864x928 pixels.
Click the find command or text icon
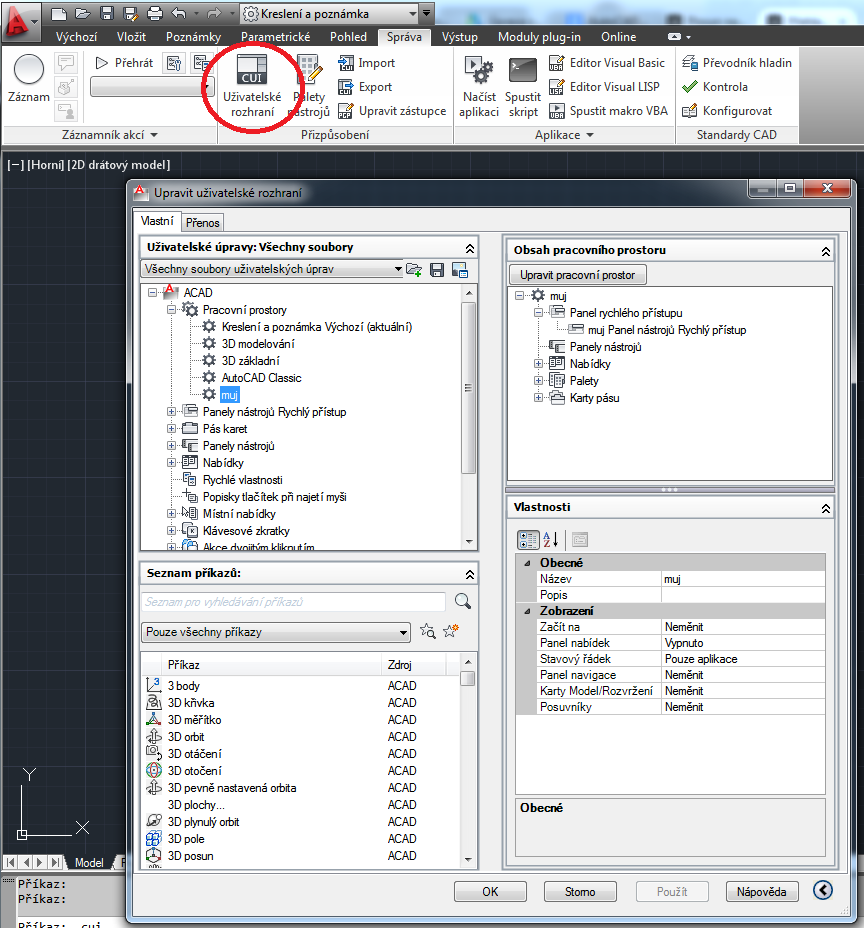coord(427,631)
